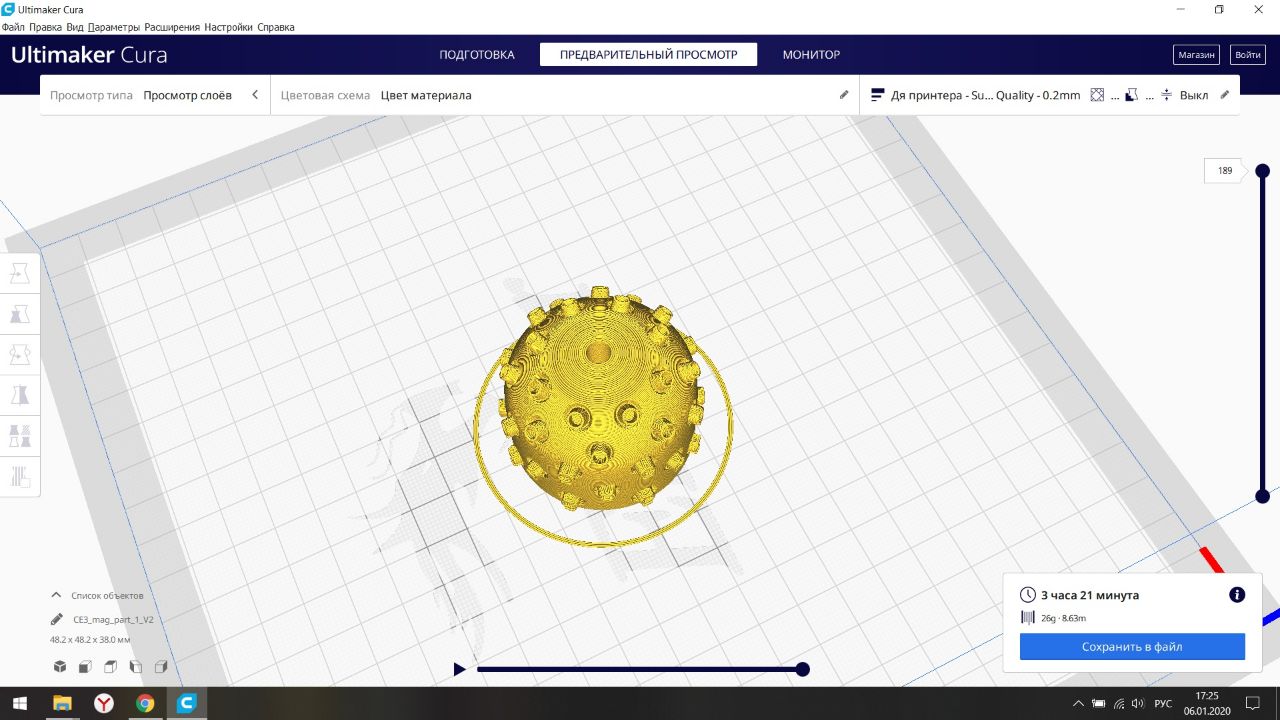Open the Правка menu
The width and height of the screenshot is (1280, 720).
(46, 27)
